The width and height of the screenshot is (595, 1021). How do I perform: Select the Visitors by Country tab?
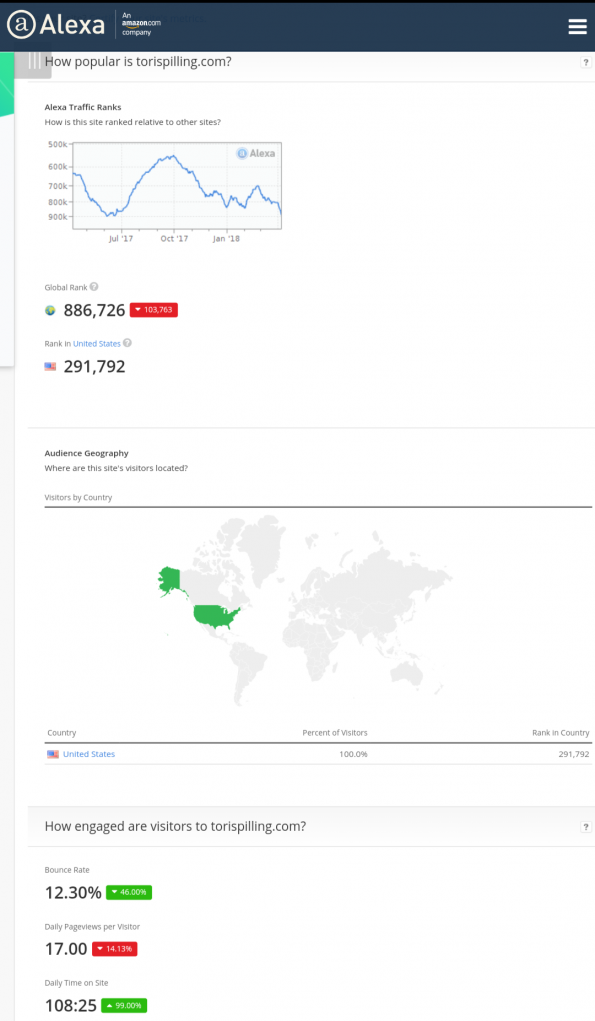[x=78, y=497]
